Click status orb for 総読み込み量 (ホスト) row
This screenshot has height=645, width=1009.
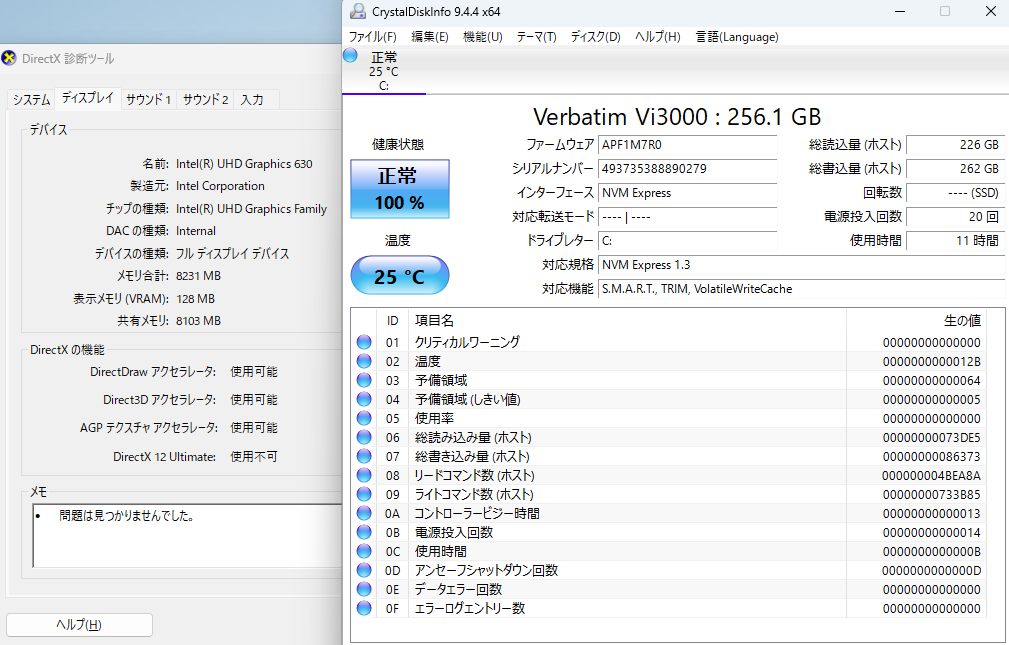pyautogui.click(x=364, y=437)
